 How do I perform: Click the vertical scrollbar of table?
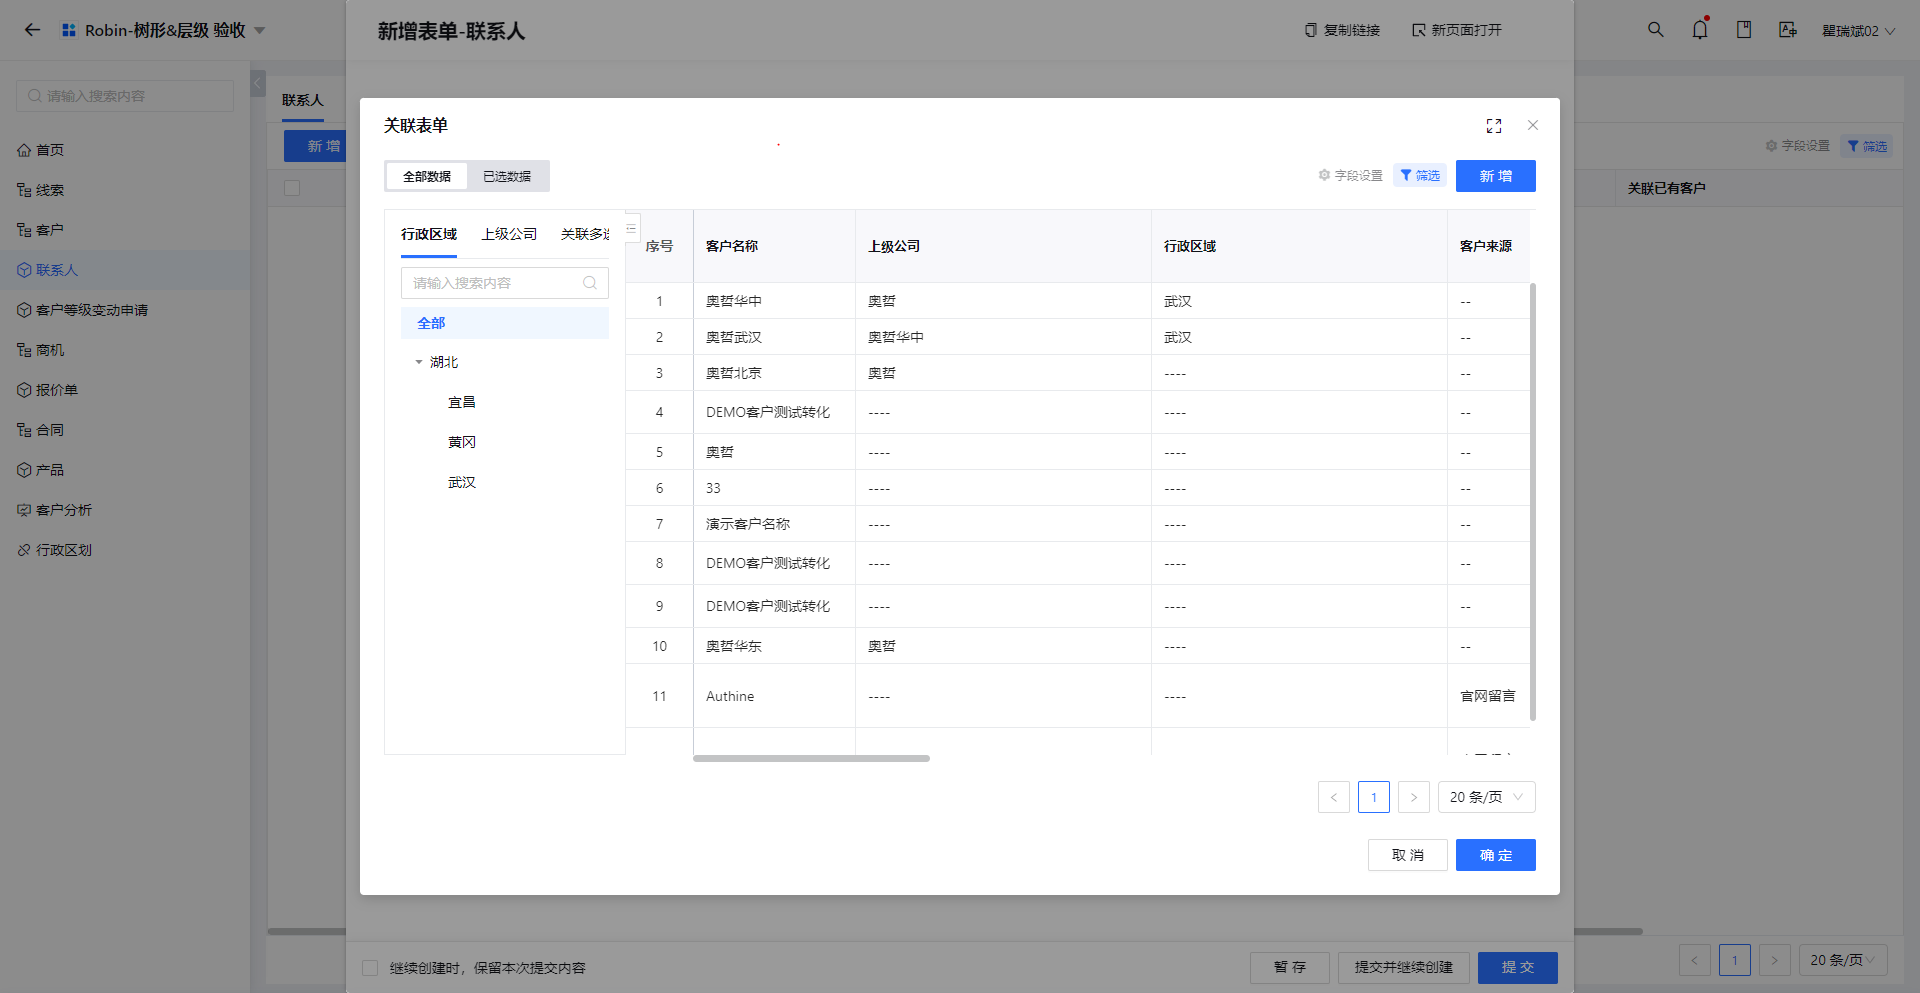[1533, 501]
